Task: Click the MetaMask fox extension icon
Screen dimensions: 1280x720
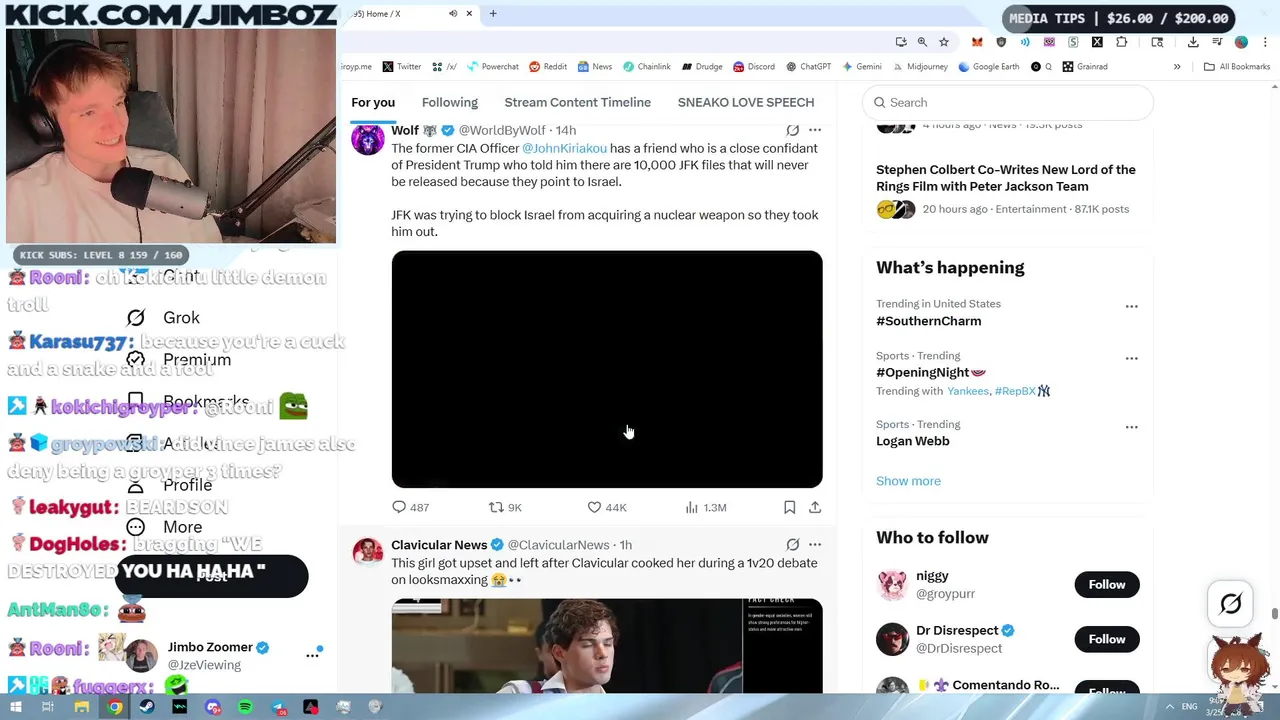Action: 977,42
